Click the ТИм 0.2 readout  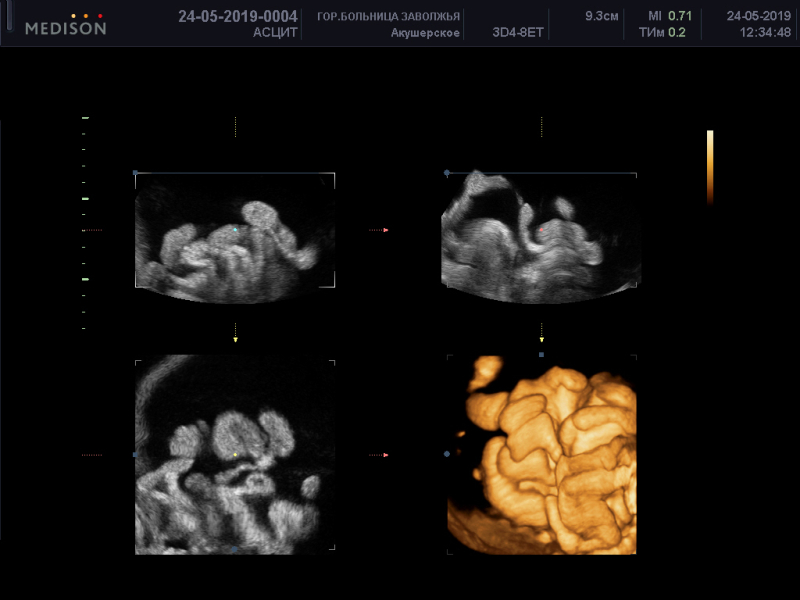[x=662, y=33]
